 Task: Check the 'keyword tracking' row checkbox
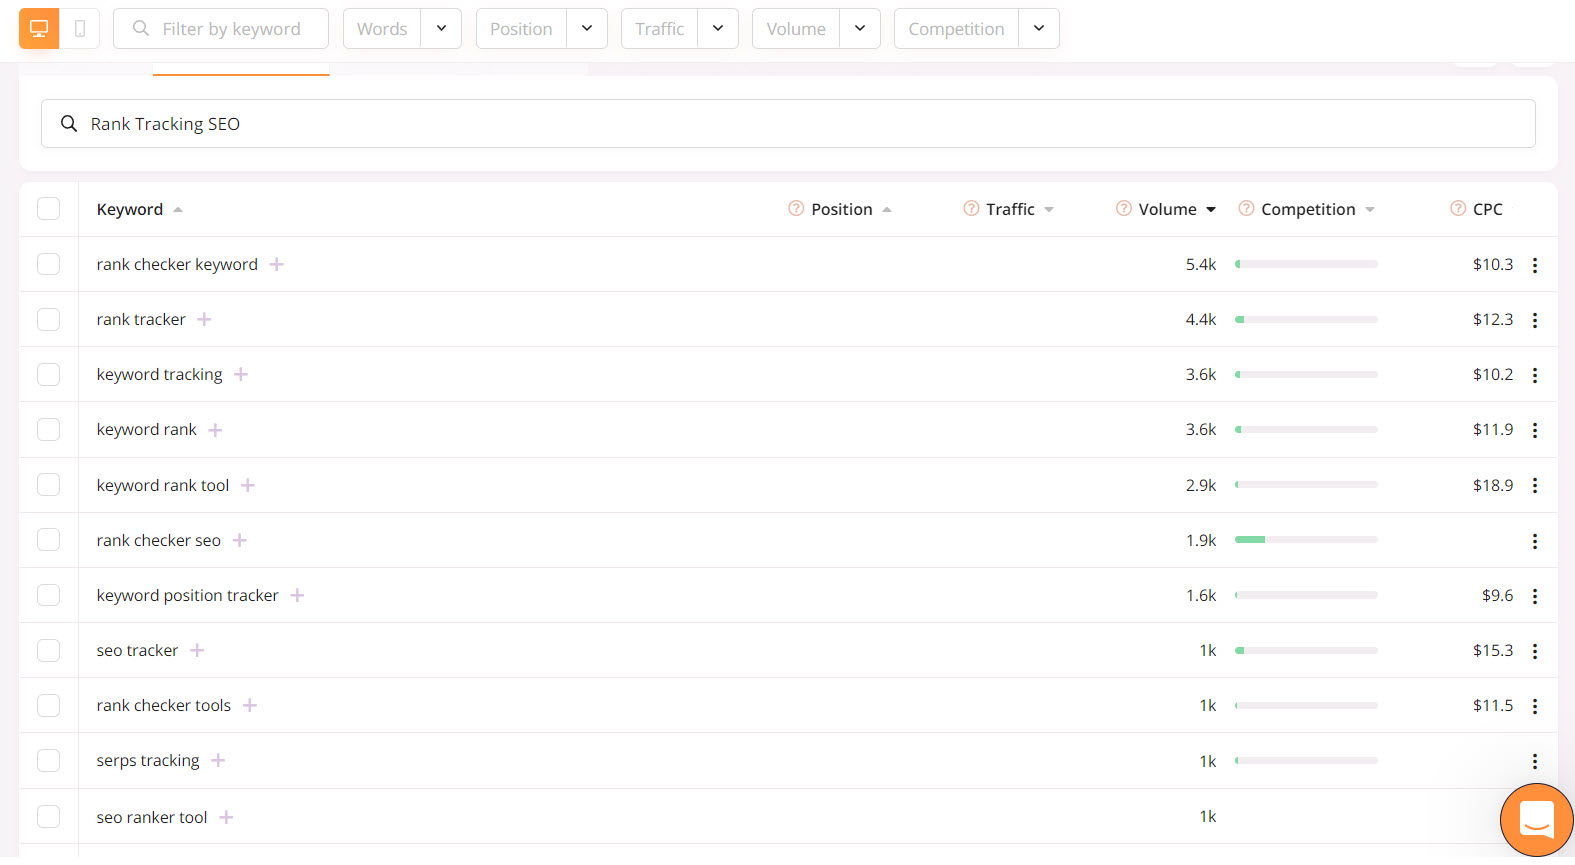(x=48, y=374)
